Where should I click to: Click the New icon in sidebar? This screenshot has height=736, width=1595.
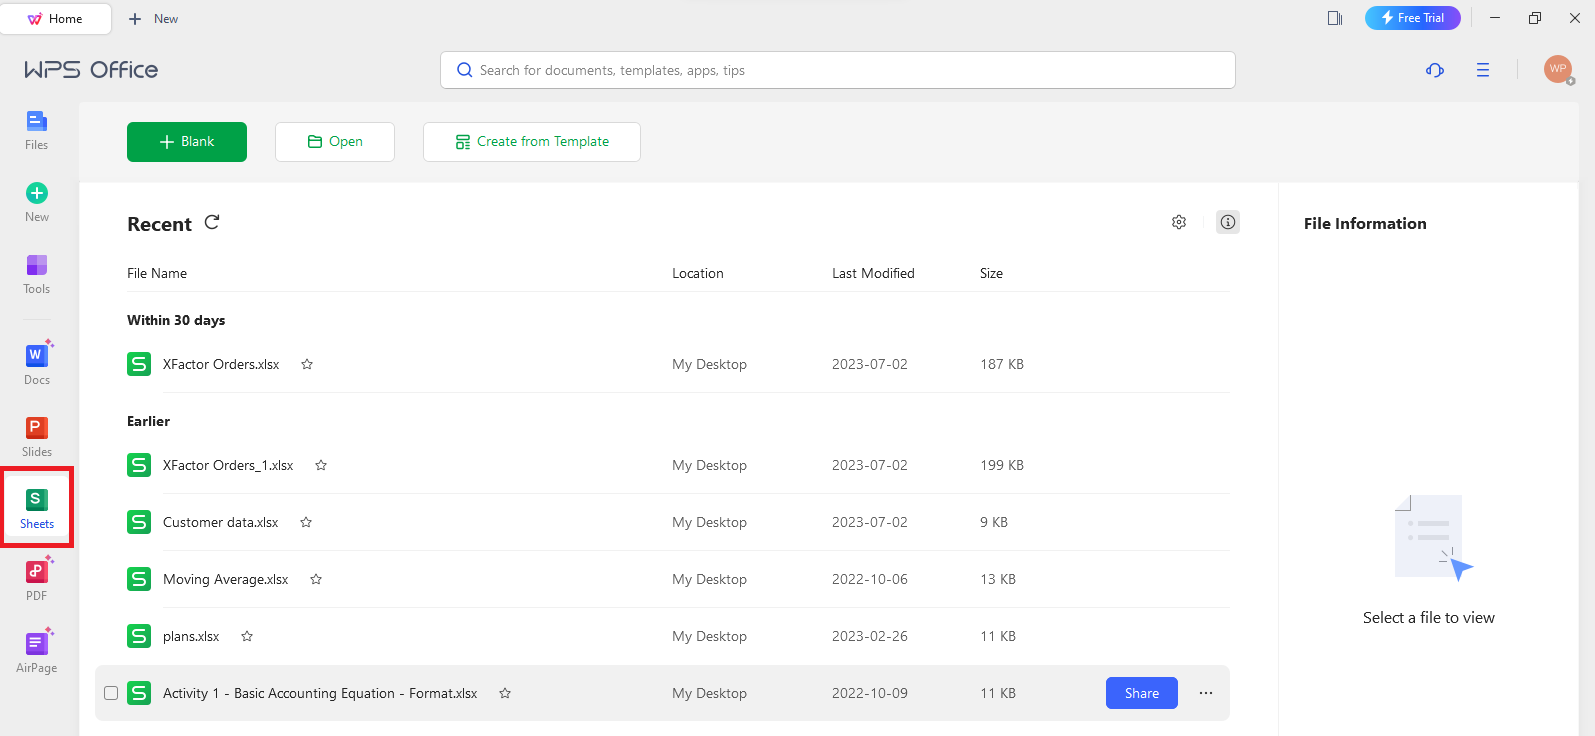click(x=36, y=203)
